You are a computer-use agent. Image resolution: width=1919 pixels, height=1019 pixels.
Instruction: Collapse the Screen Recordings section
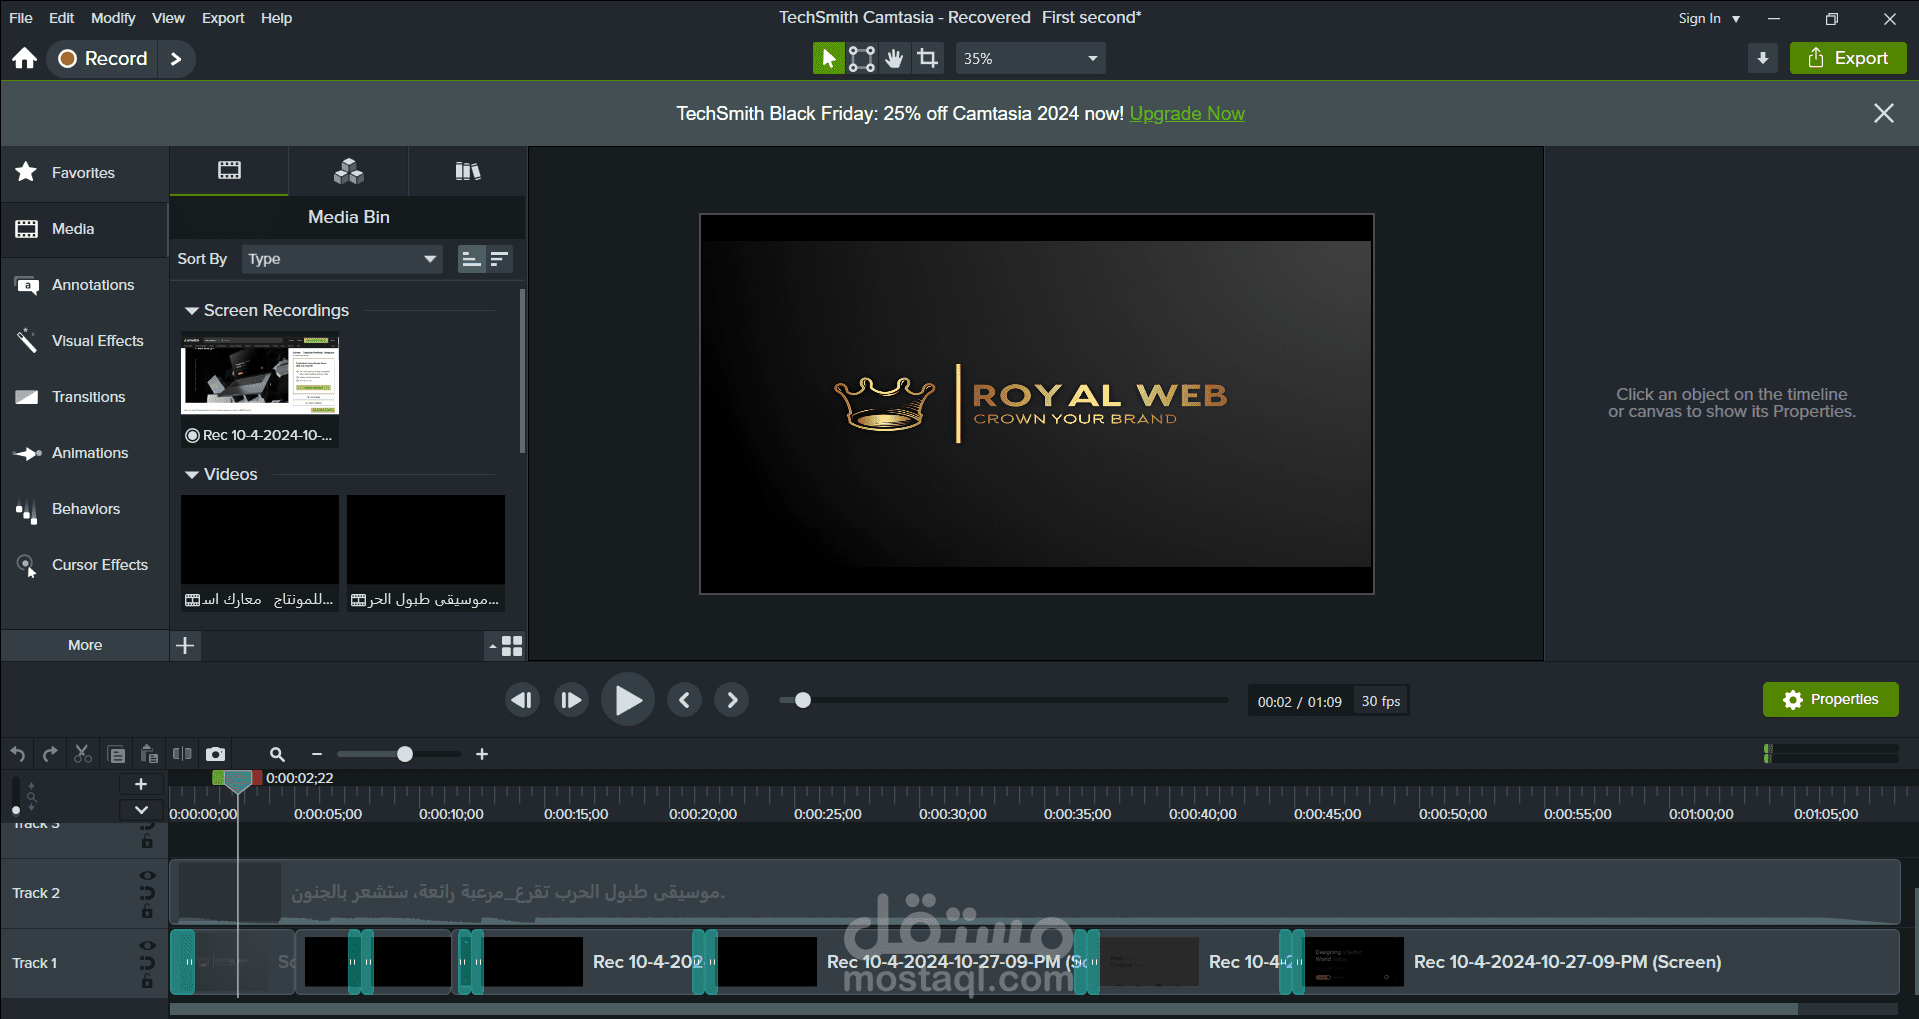point(192,311)
